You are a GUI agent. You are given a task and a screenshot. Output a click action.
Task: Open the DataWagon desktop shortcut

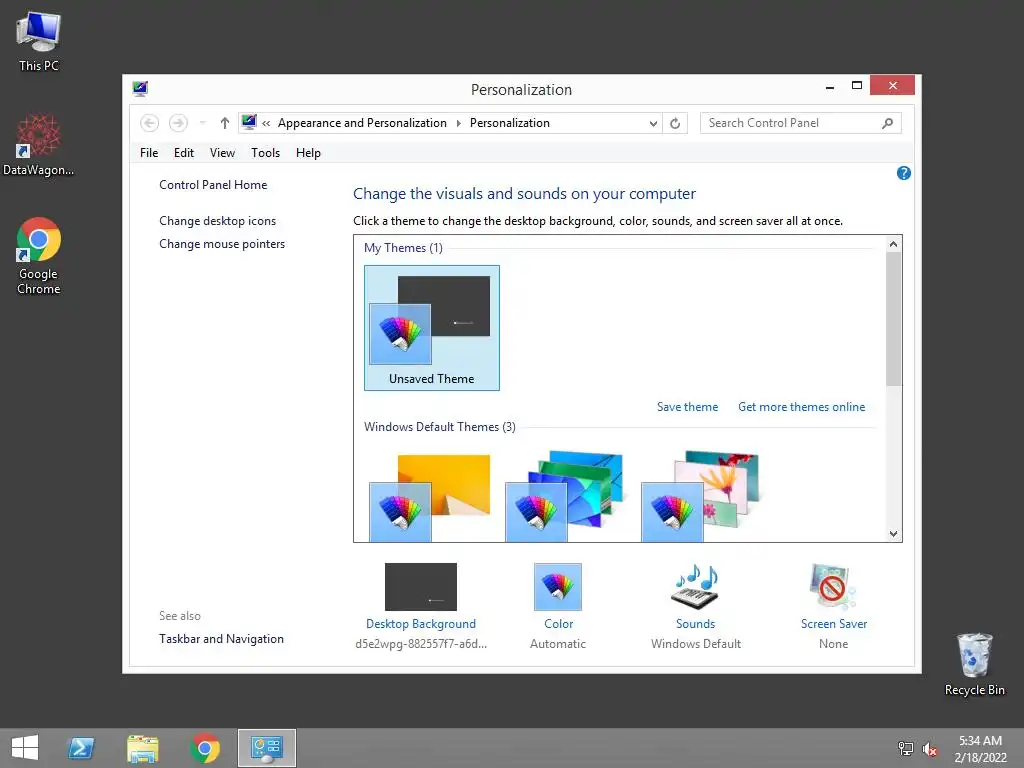point(39,145)
